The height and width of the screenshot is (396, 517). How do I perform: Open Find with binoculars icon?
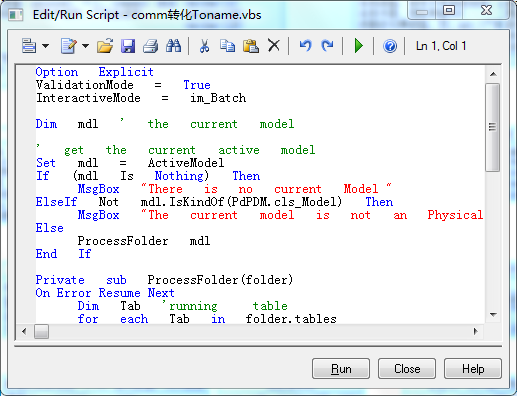(174, 46)
